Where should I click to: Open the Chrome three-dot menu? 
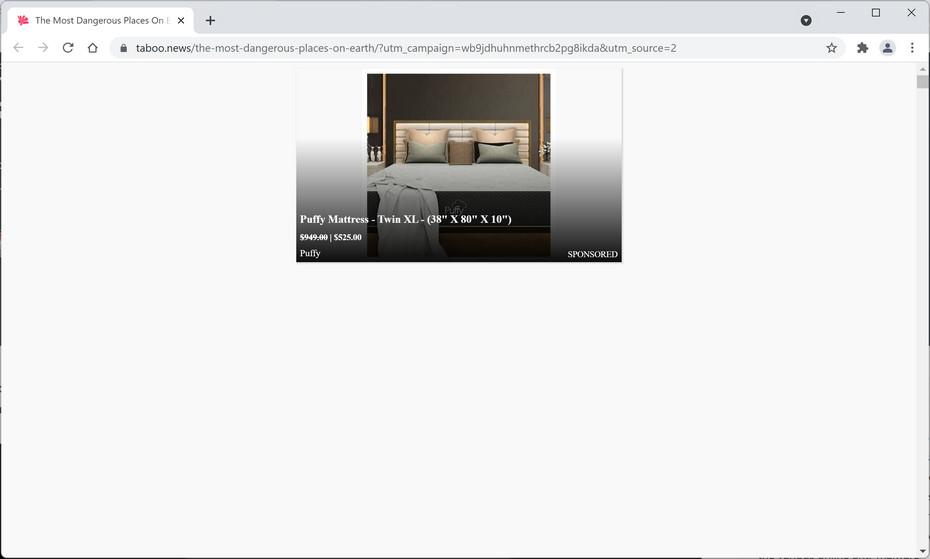912,48
